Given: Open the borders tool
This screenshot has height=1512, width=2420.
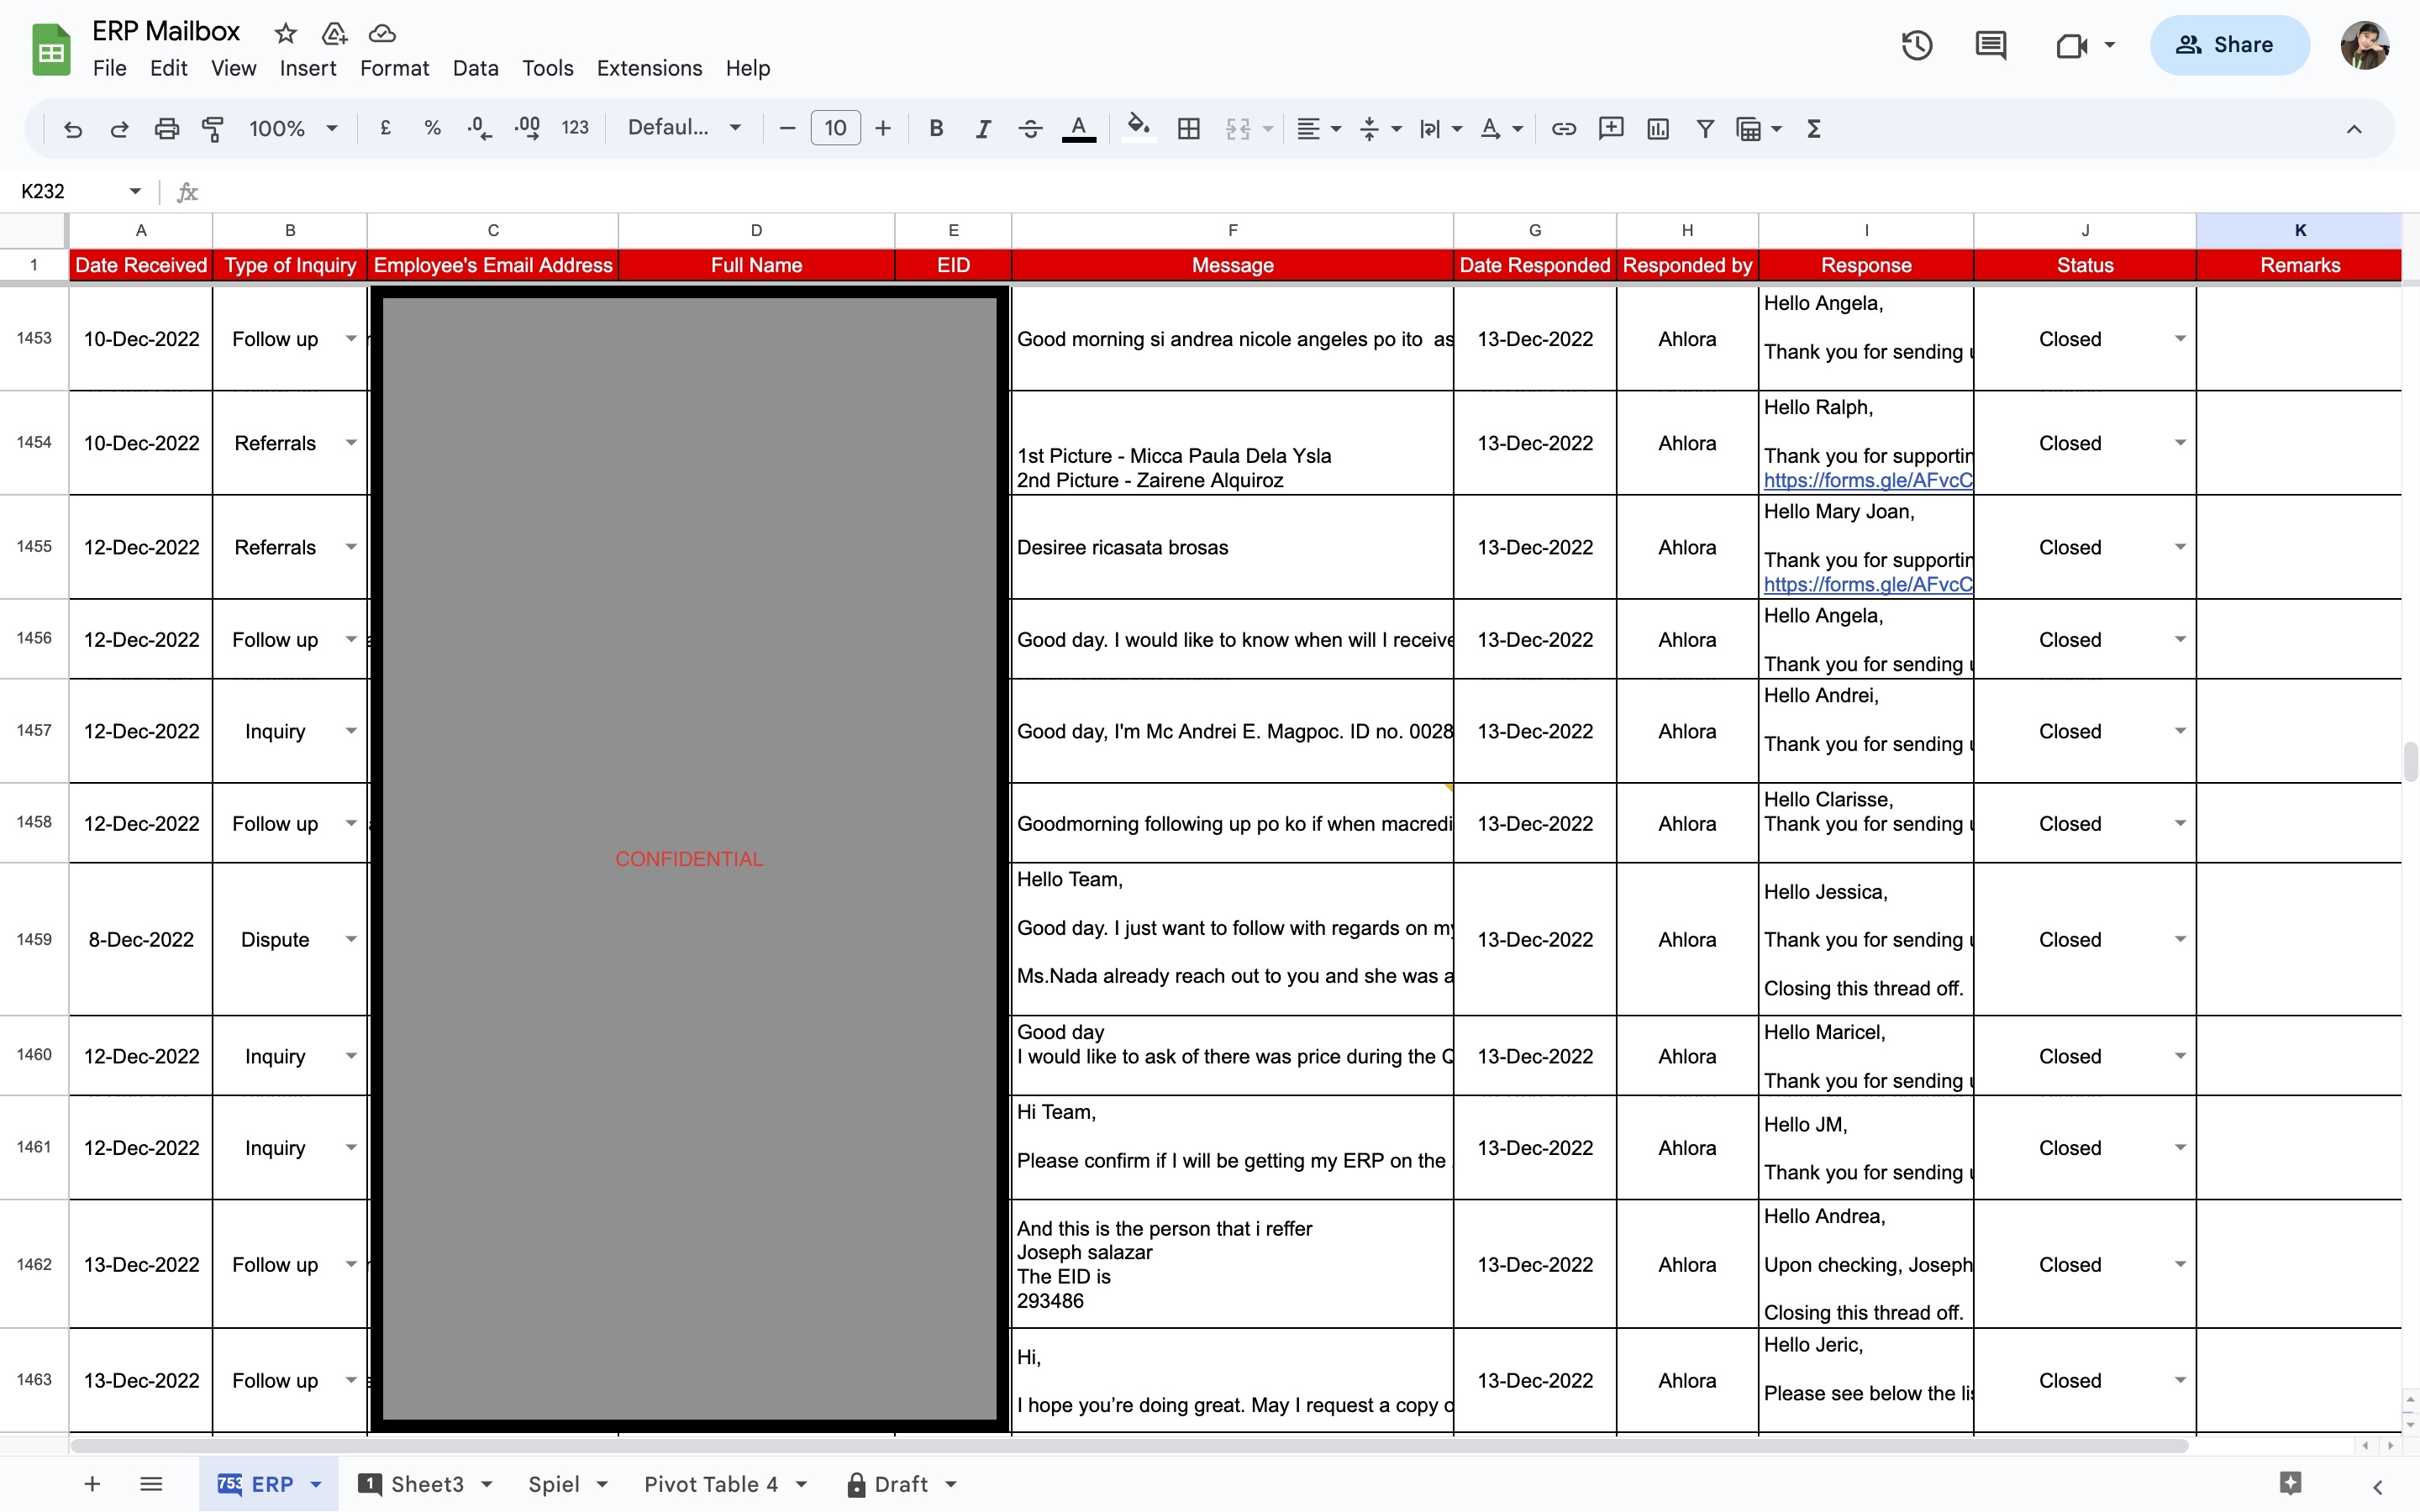Looking at the screenshot, I should point(1188,129).
